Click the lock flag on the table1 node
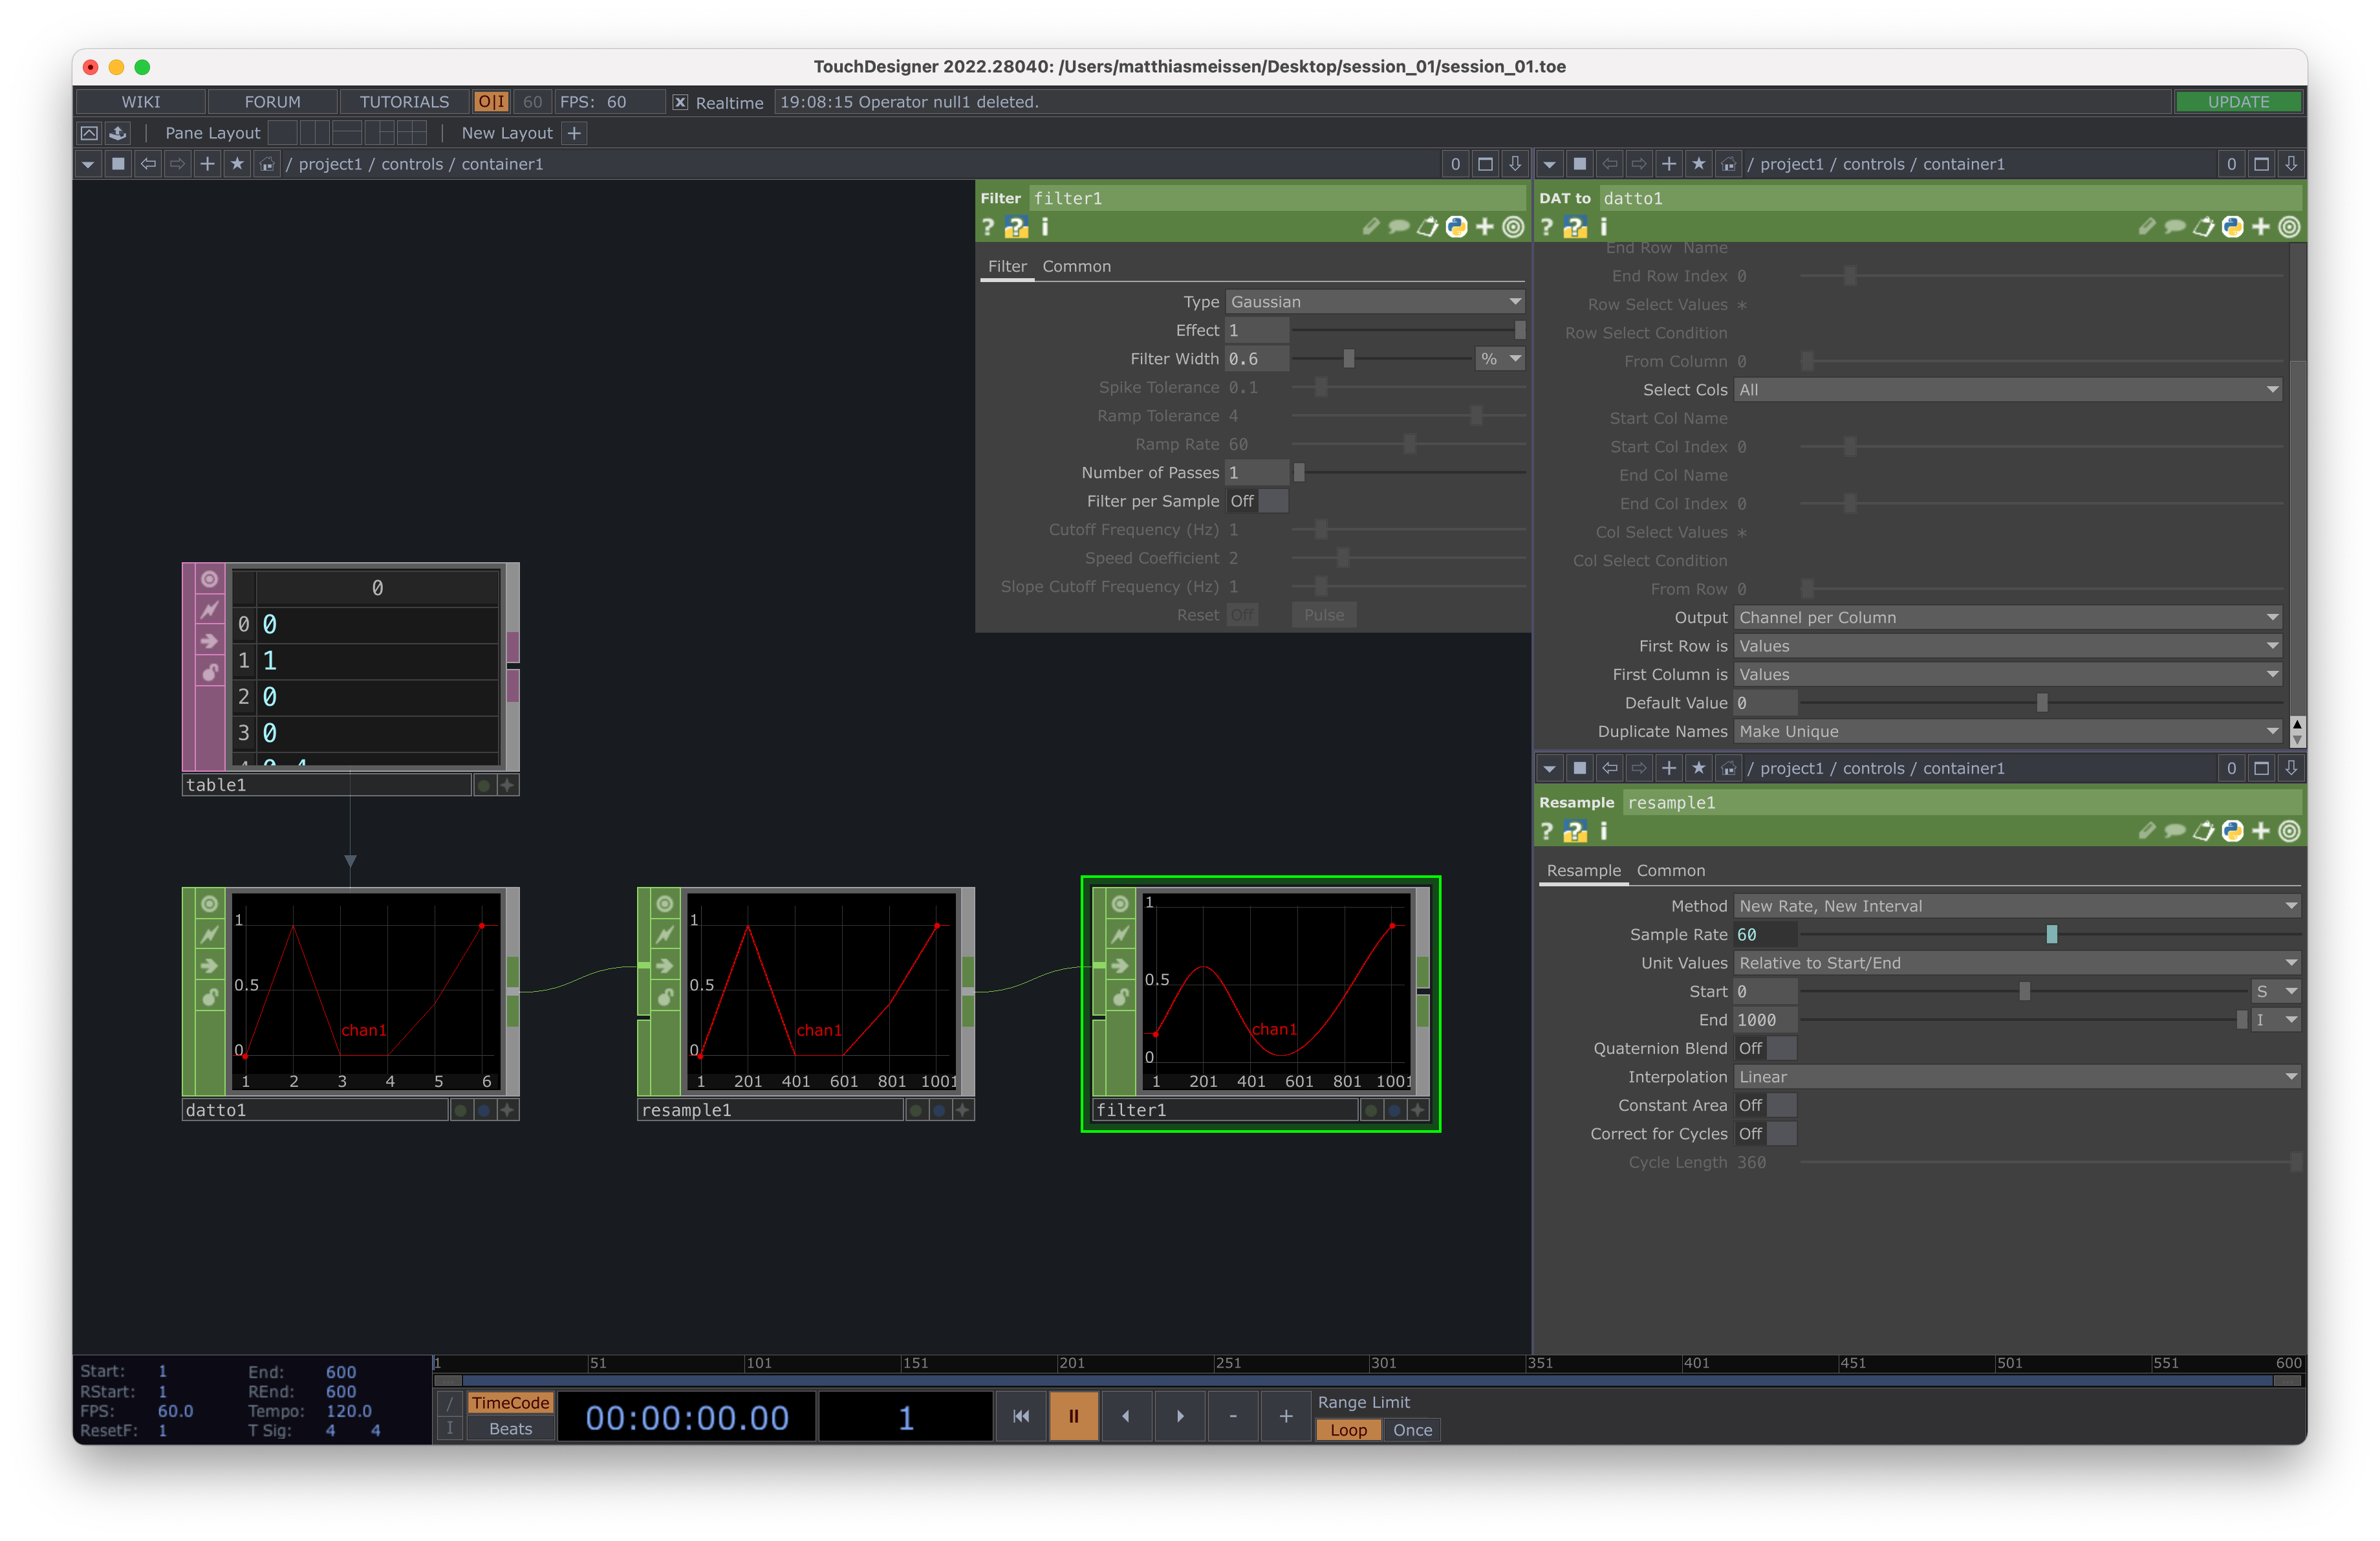 (209, 672)
